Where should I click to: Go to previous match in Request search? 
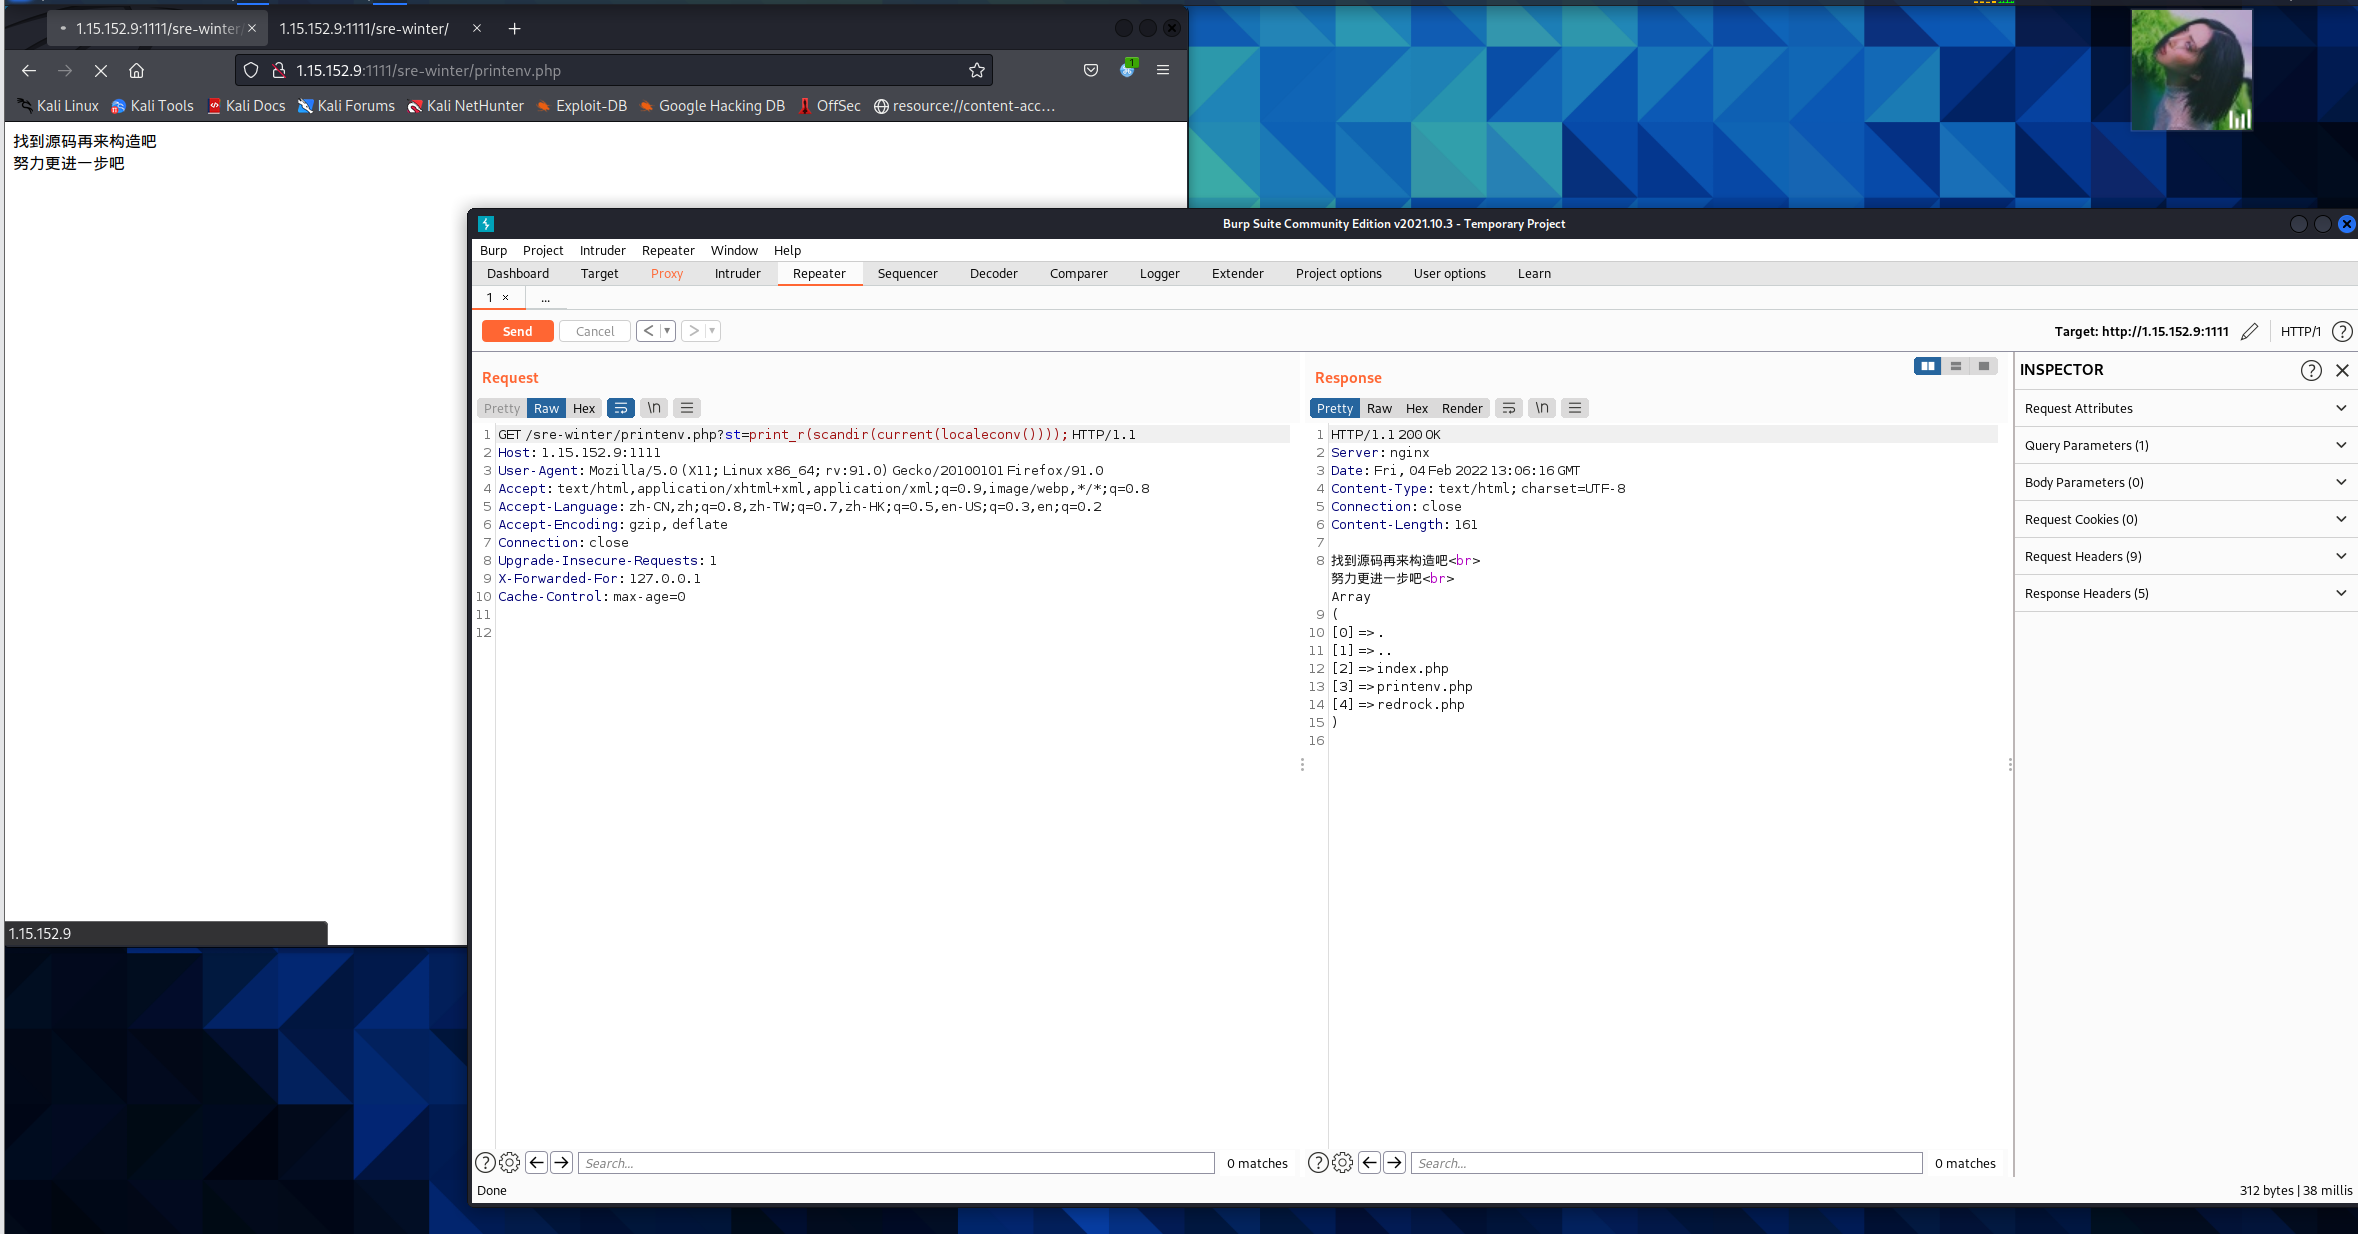point(537,1162)
